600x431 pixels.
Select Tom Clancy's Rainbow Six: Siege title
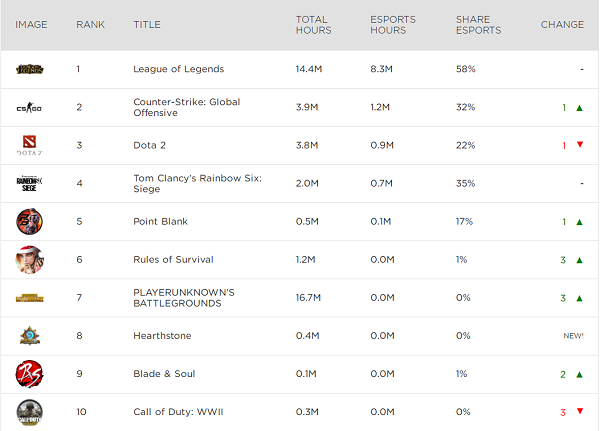click(197, 183)
